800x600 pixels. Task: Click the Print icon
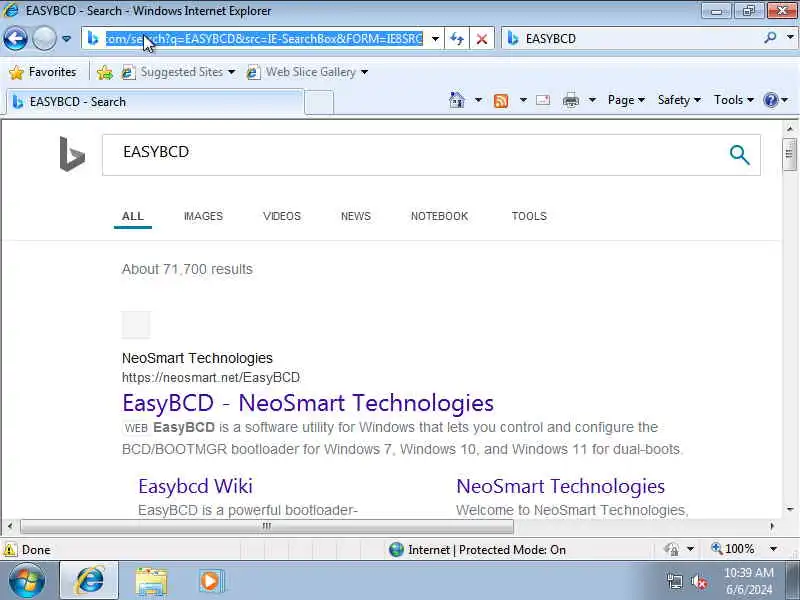point(570,101)
